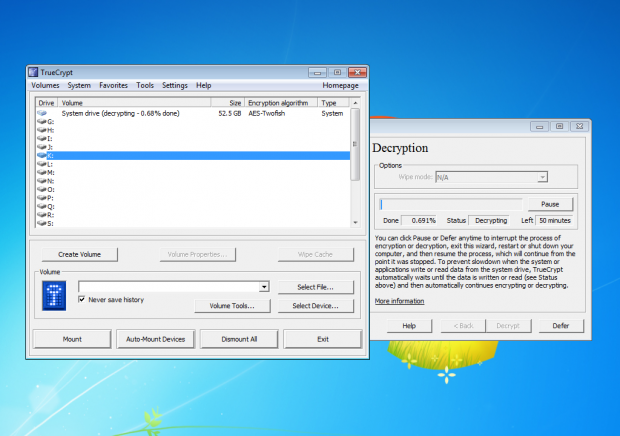
Task: Select the highlighted drive K:
Action: point(193,156)
